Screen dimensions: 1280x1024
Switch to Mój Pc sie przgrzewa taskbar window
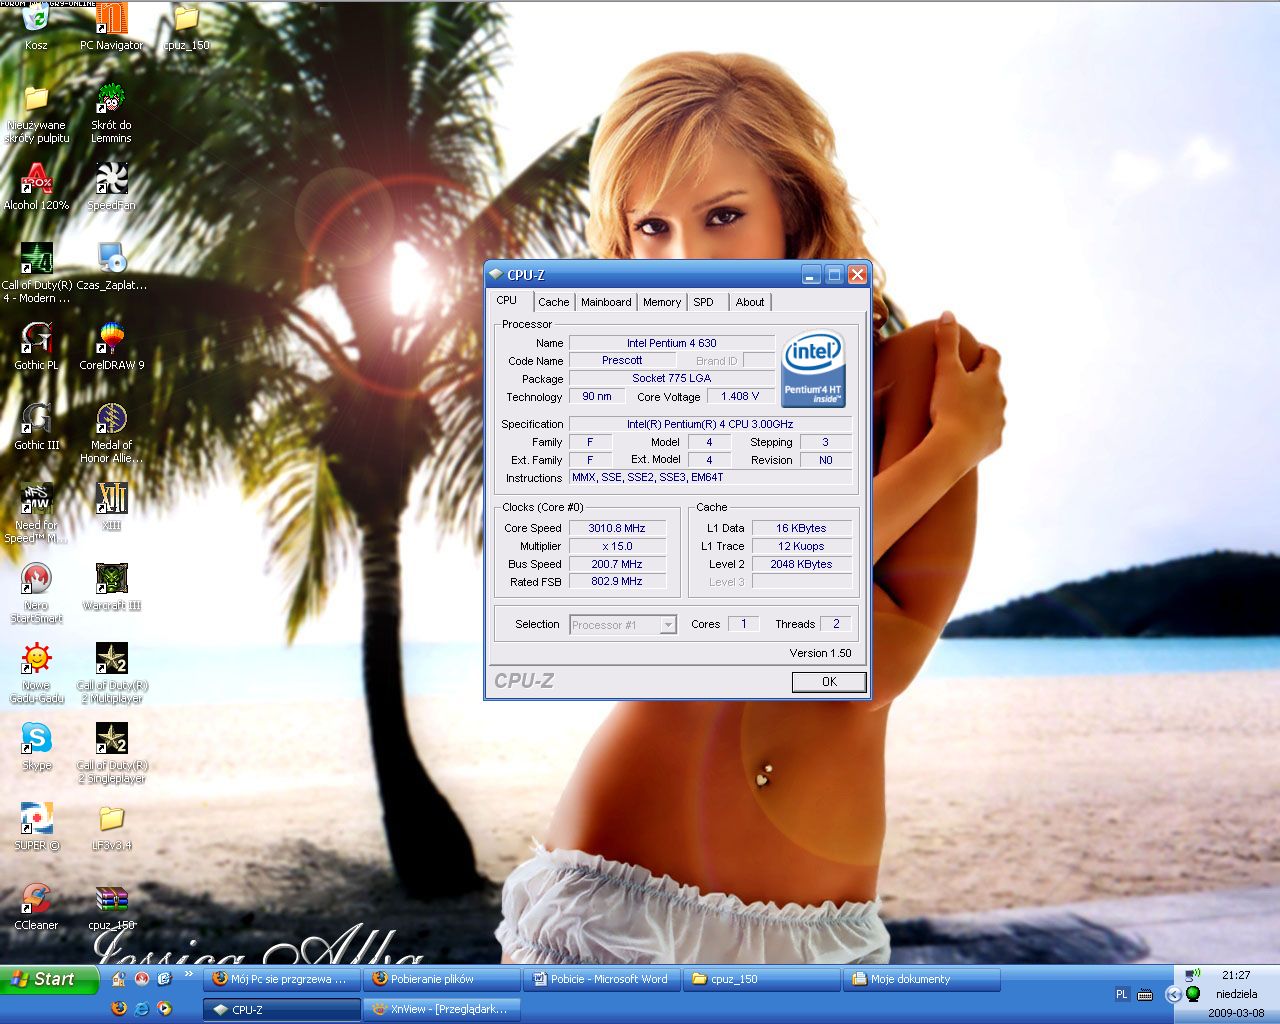281,979
